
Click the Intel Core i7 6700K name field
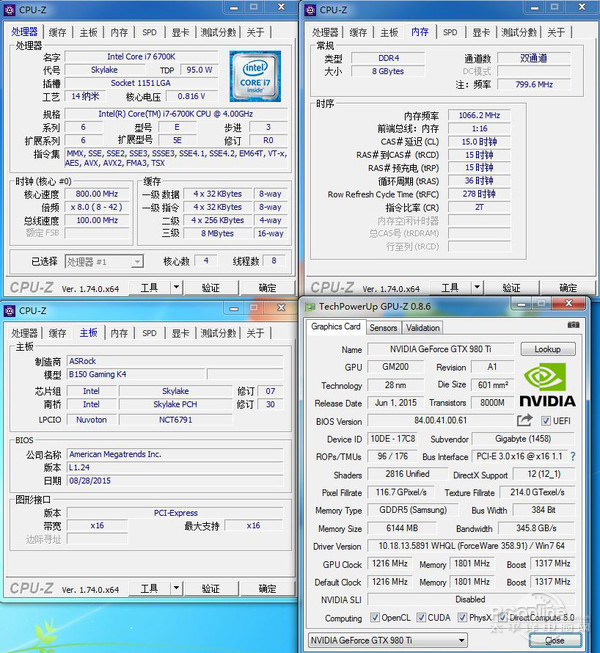coord(141,57)
